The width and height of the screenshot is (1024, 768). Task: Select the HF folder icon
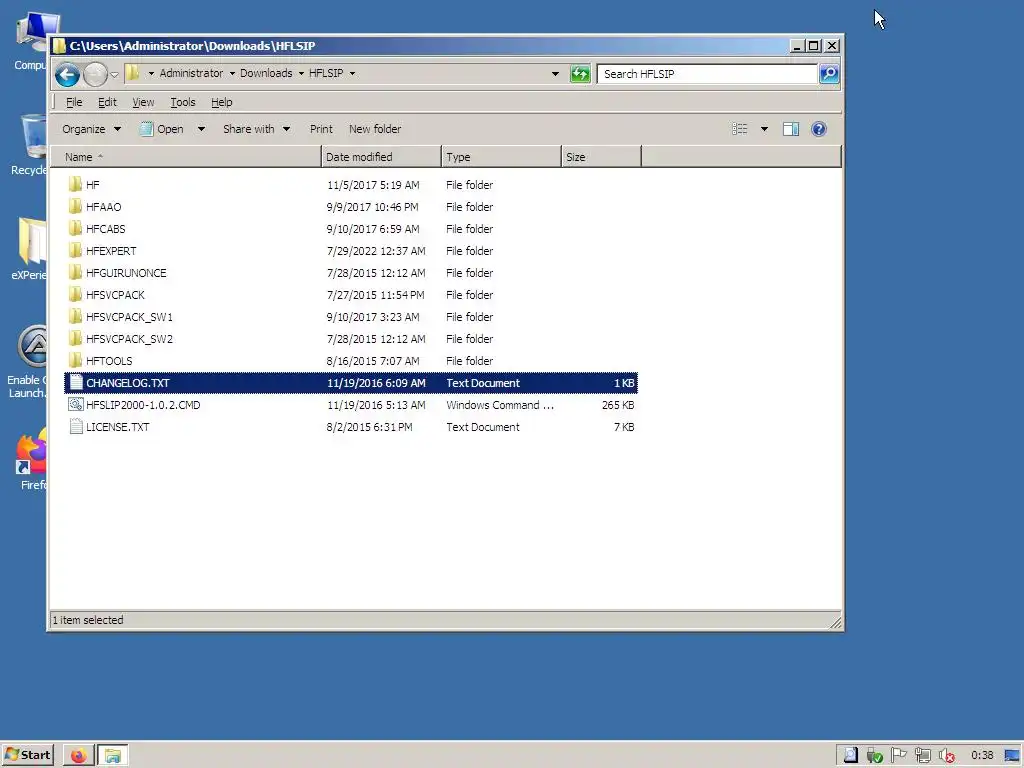pyautogui.click(x=75, y=185)
